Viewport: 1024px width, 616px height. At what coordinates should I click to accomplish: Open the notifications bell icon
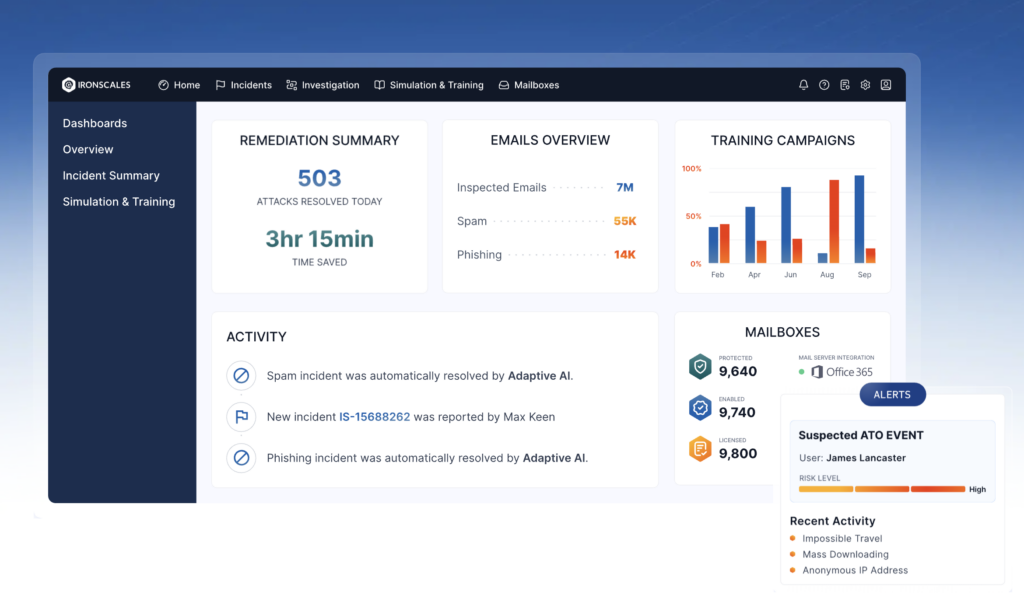click(x=803, y=85)
